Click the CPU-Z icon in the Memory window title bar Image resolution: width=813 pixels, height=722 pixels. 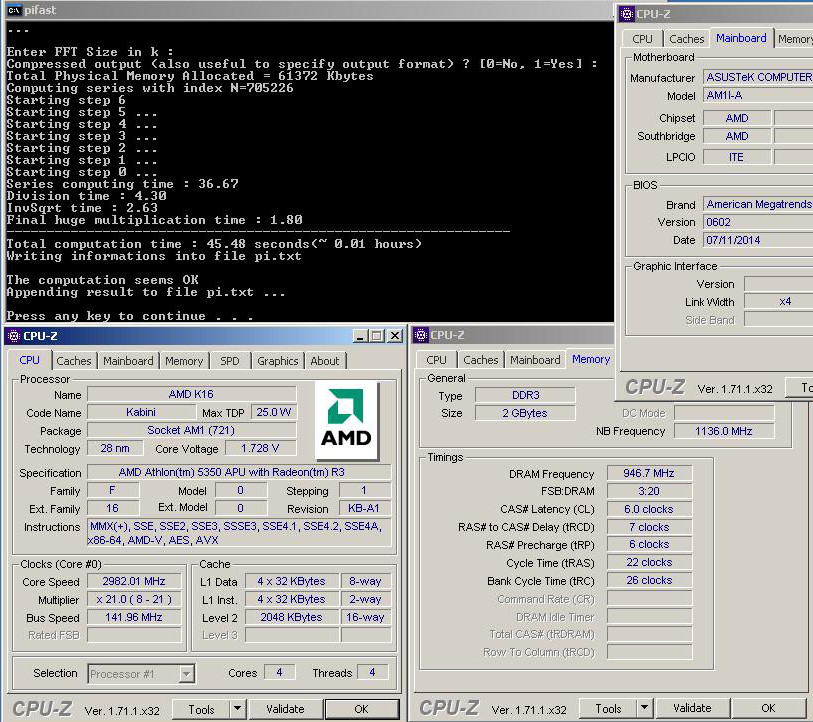click(421, 335)
